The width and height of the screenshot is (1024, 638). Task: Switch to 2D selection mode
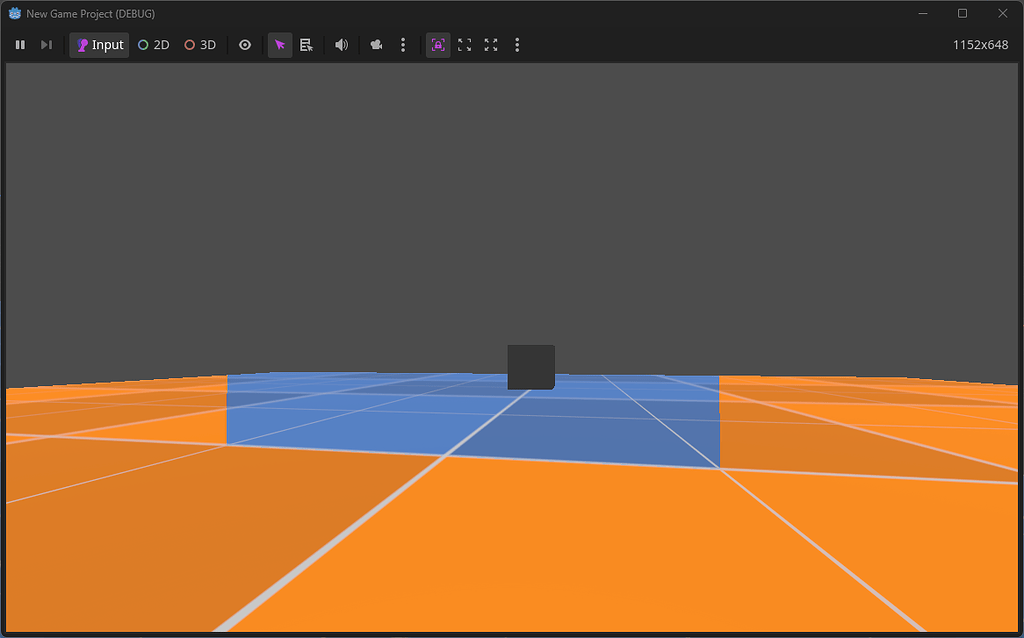pos(153,44)
